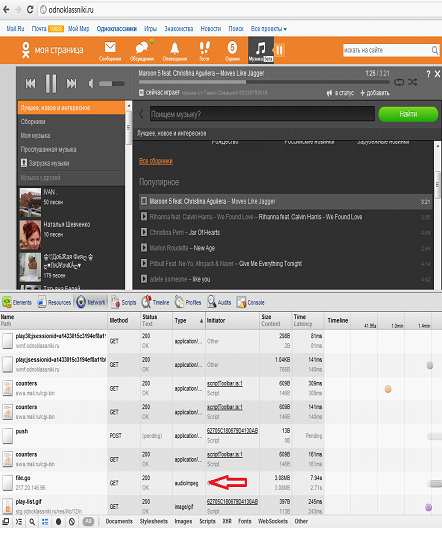Add current track with 'добавить'
The height and width of the screenshot is (539, 442).
pos(375,93)
